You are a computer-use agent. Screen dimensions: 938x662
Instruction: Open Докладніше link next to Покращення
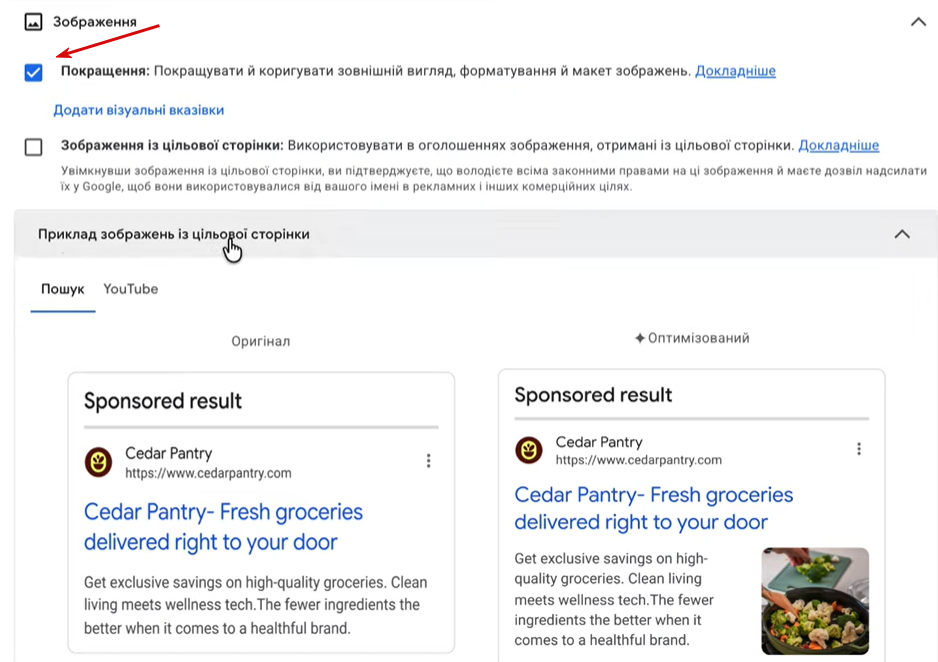[x=735, y=71]
